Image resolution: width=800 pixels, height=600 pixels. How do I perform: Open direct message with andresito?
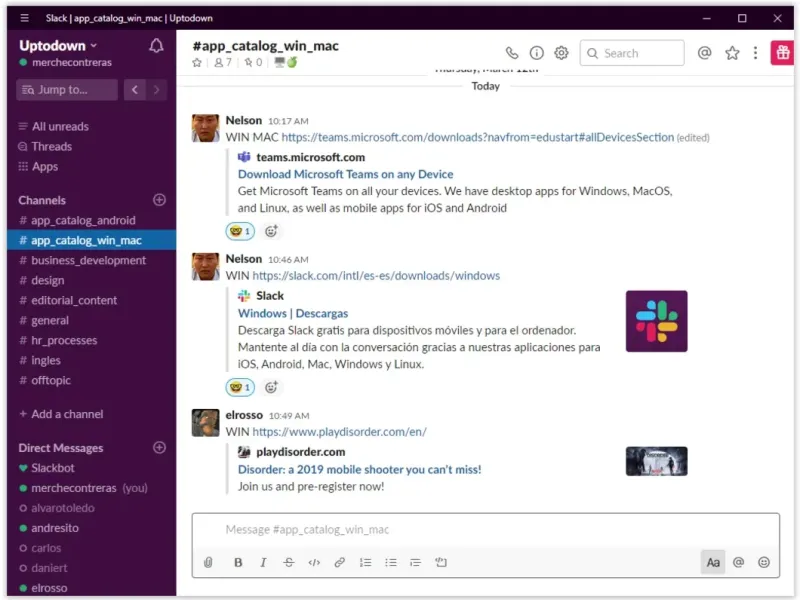(x=55, y=528)
